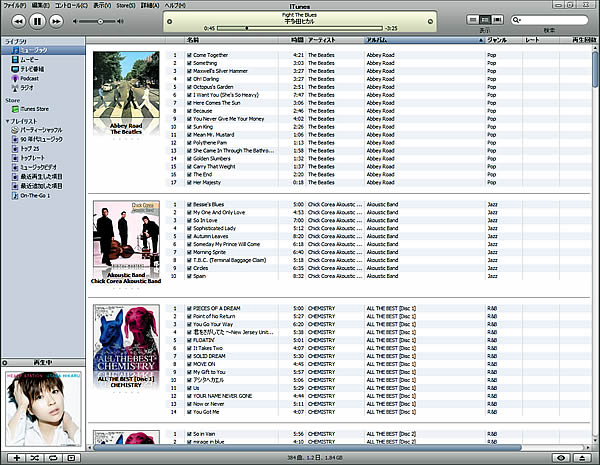Sort by アーティスト column header

tap(334, 40)
